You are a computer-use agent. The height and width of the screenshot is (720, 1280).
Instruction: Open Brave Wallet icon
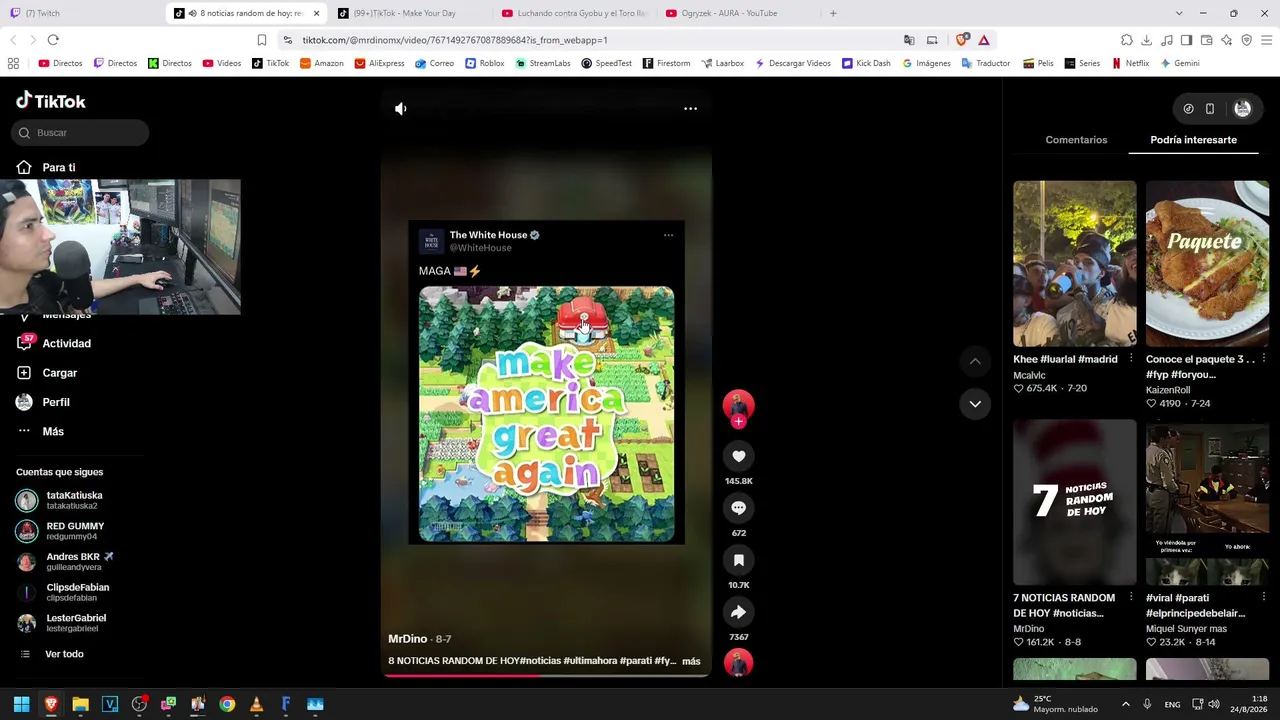(1206, 40)
